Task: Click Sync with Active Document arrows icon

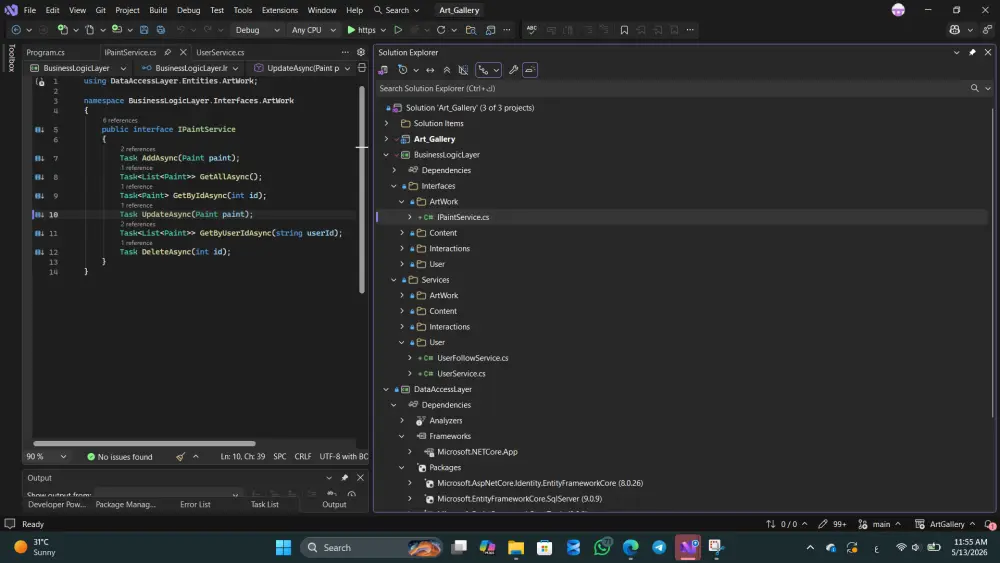Action: 430,70
